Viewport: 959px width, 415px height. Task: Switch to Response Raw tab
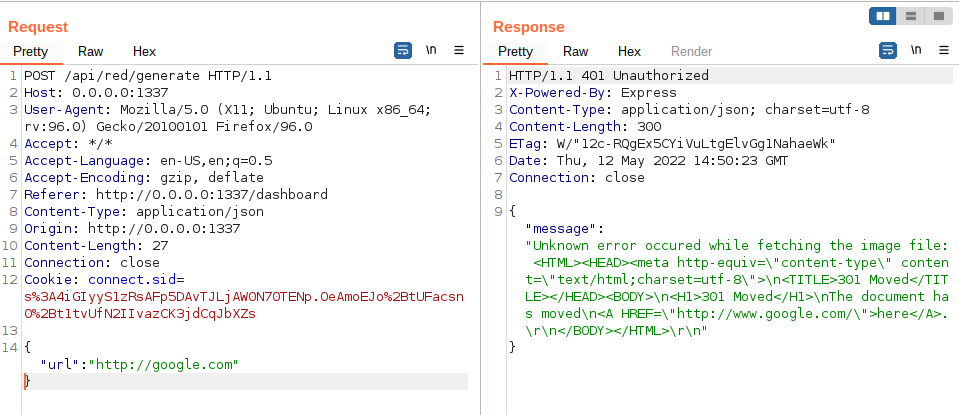click(576, 52)
